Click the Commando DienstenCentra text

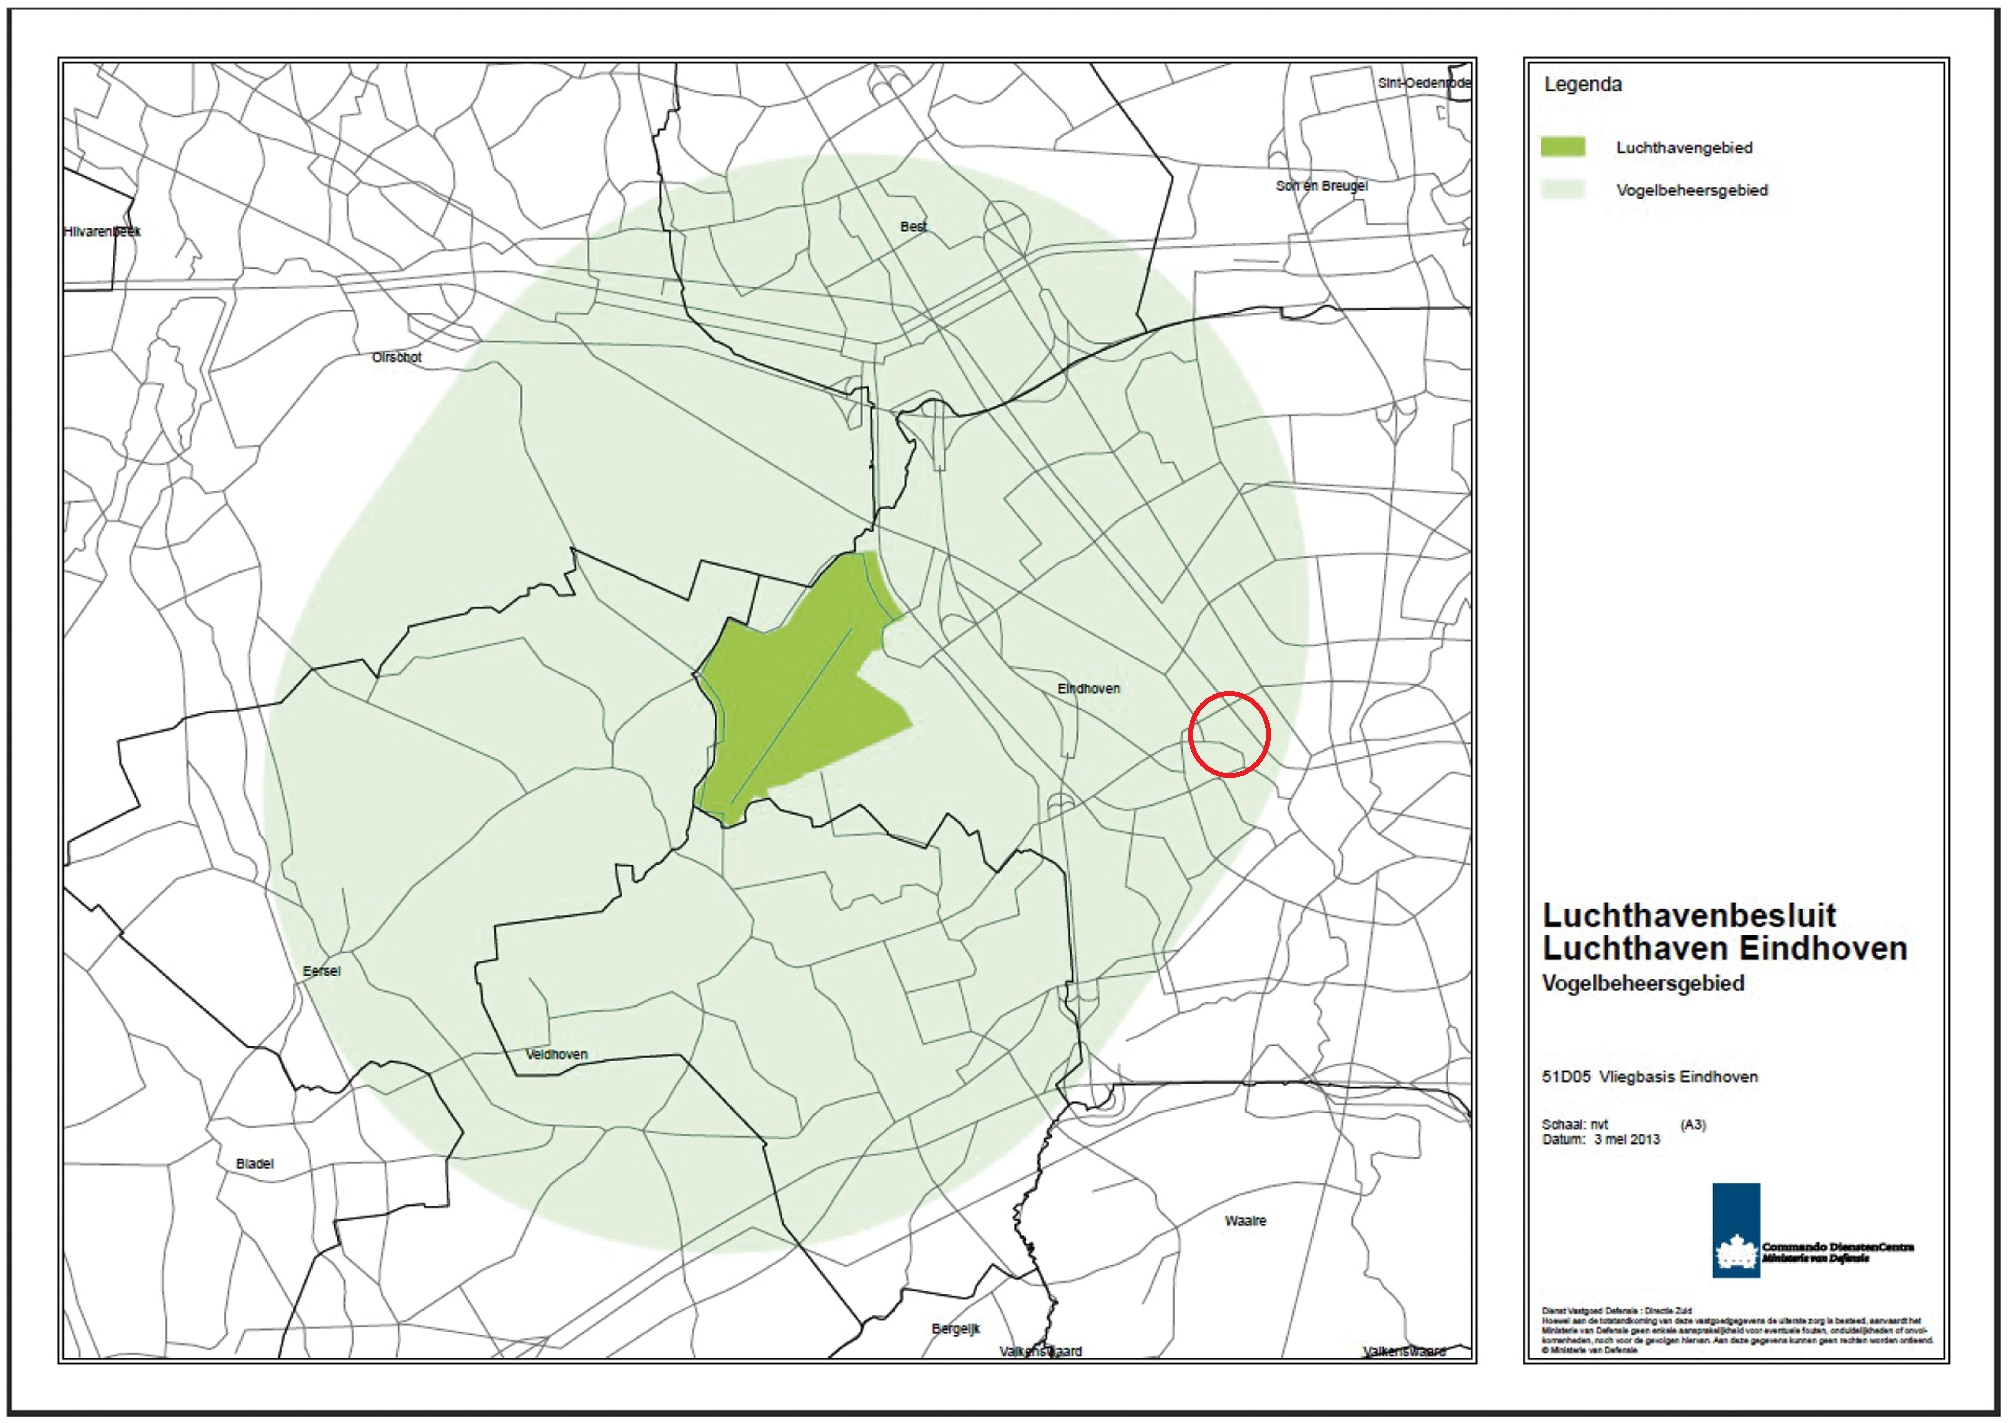(1837, 1247)
